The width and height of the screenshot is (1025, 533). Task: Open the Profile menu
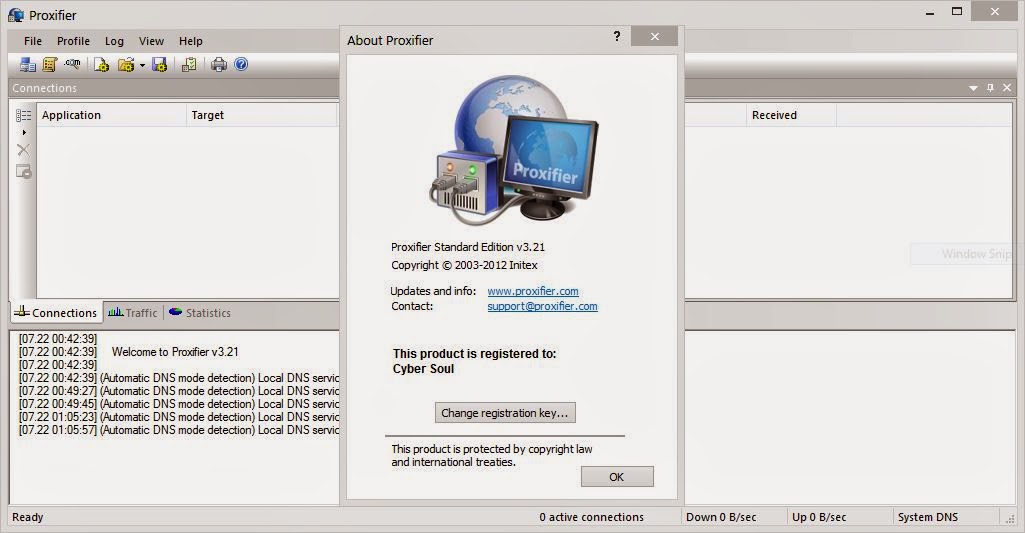click(73, 41)
